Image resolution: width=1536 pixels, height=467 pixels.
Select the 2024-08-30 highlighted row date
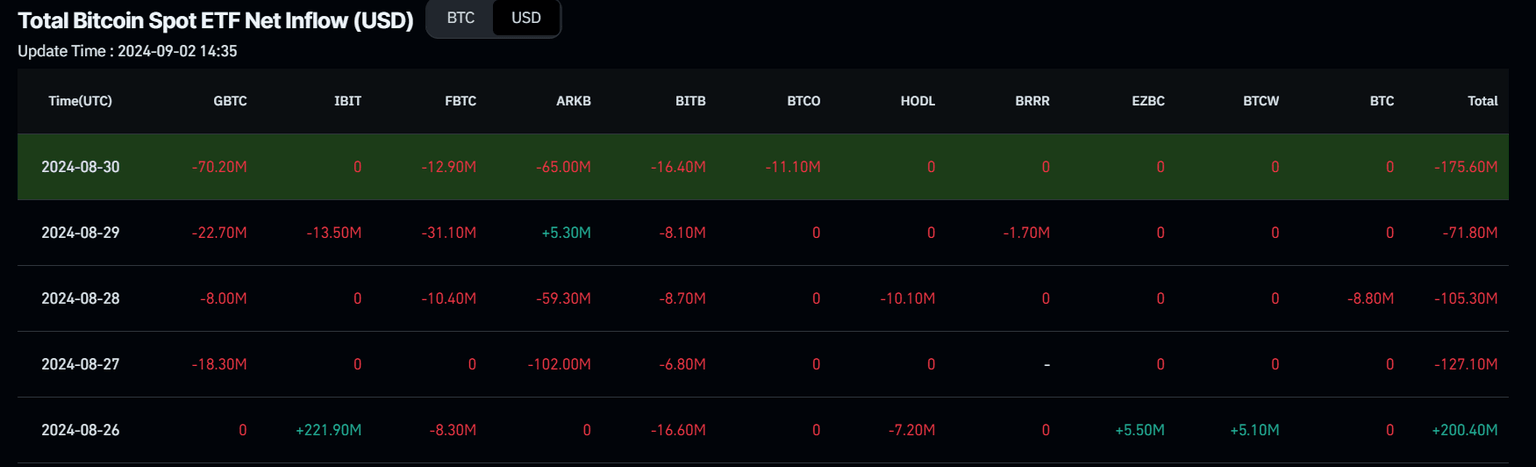point(80,167)
